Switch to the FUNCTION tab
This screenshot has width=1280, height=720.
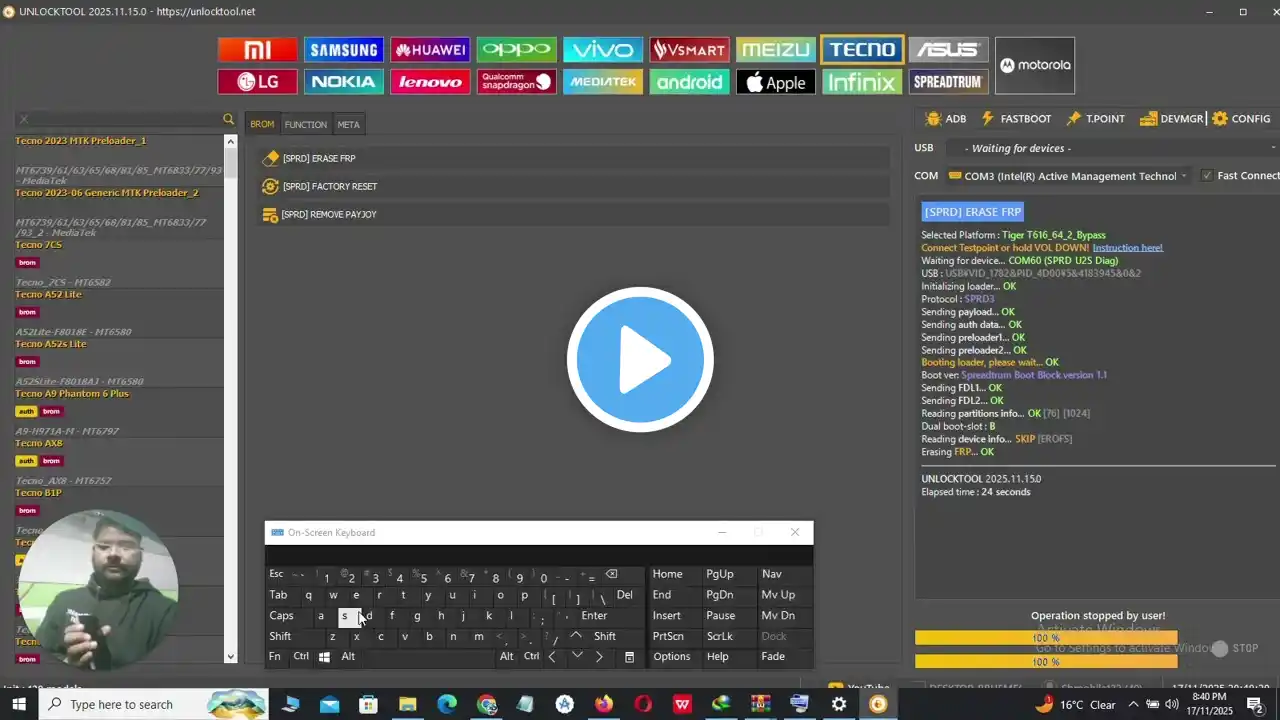point(305,124)
